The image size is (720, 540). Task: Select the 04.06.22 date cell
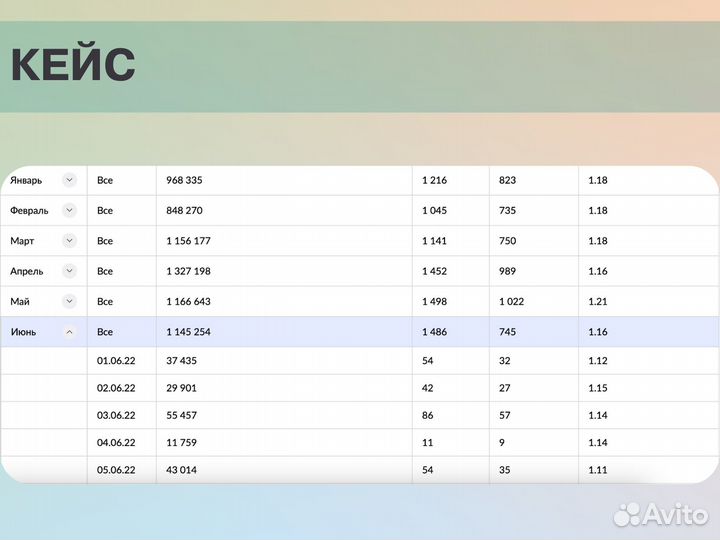pos(116,442)
